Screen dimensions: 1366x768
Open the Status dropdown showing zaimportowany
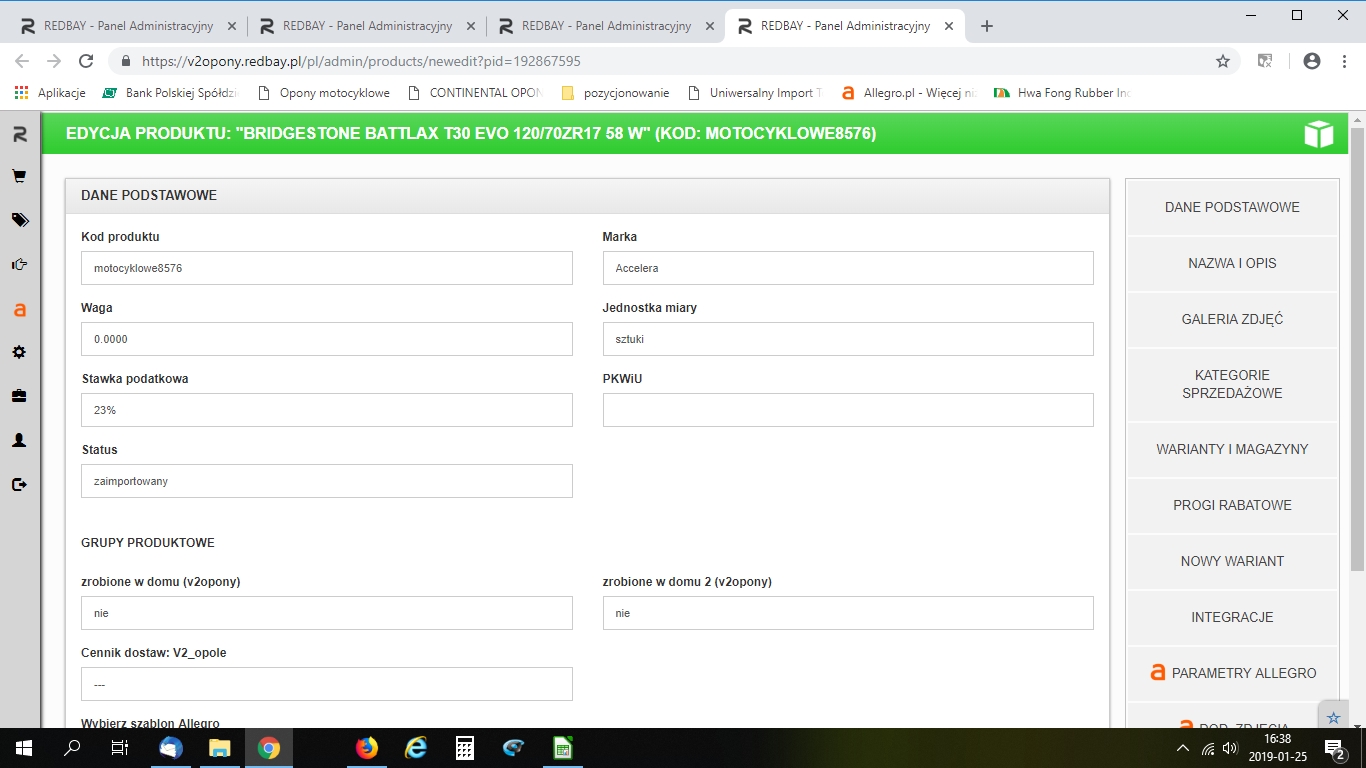326,481
